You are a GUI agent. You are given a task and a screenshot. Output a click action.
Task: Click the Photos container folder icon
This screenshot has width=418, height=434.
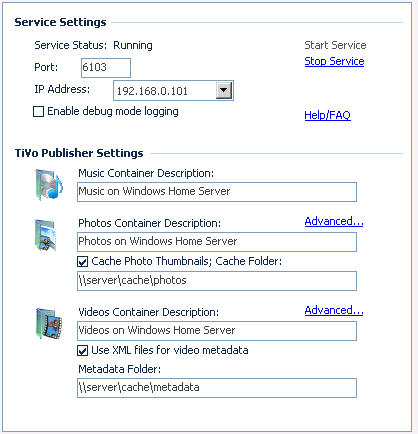(46, 235)
